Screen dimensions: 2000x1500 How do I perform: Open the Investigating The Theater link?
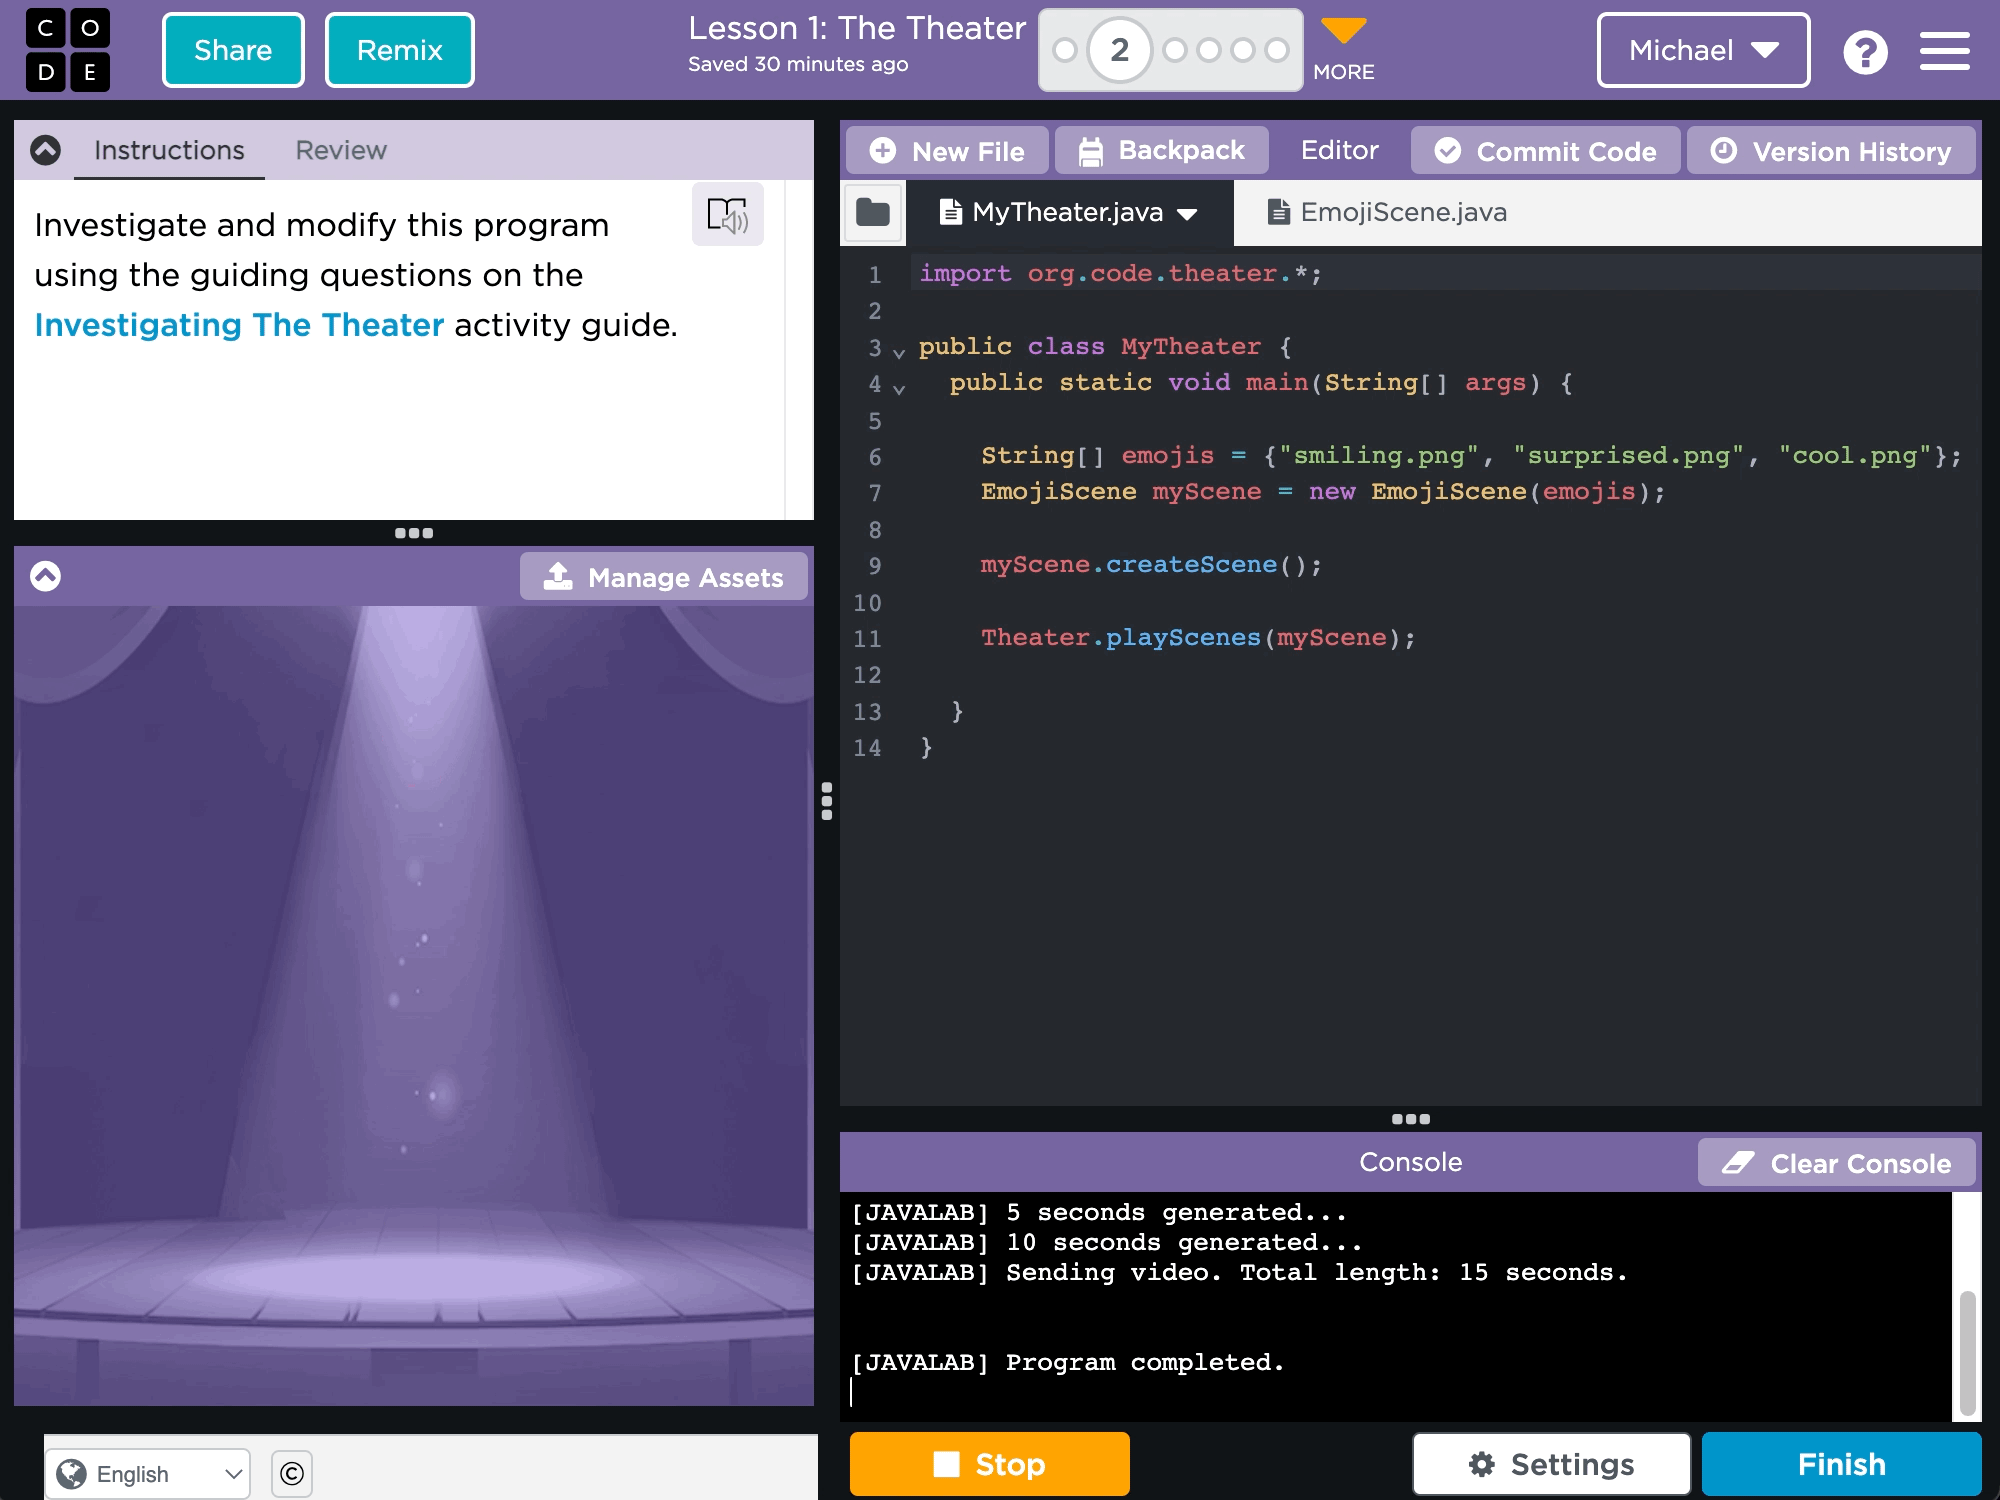click(239, 325)
